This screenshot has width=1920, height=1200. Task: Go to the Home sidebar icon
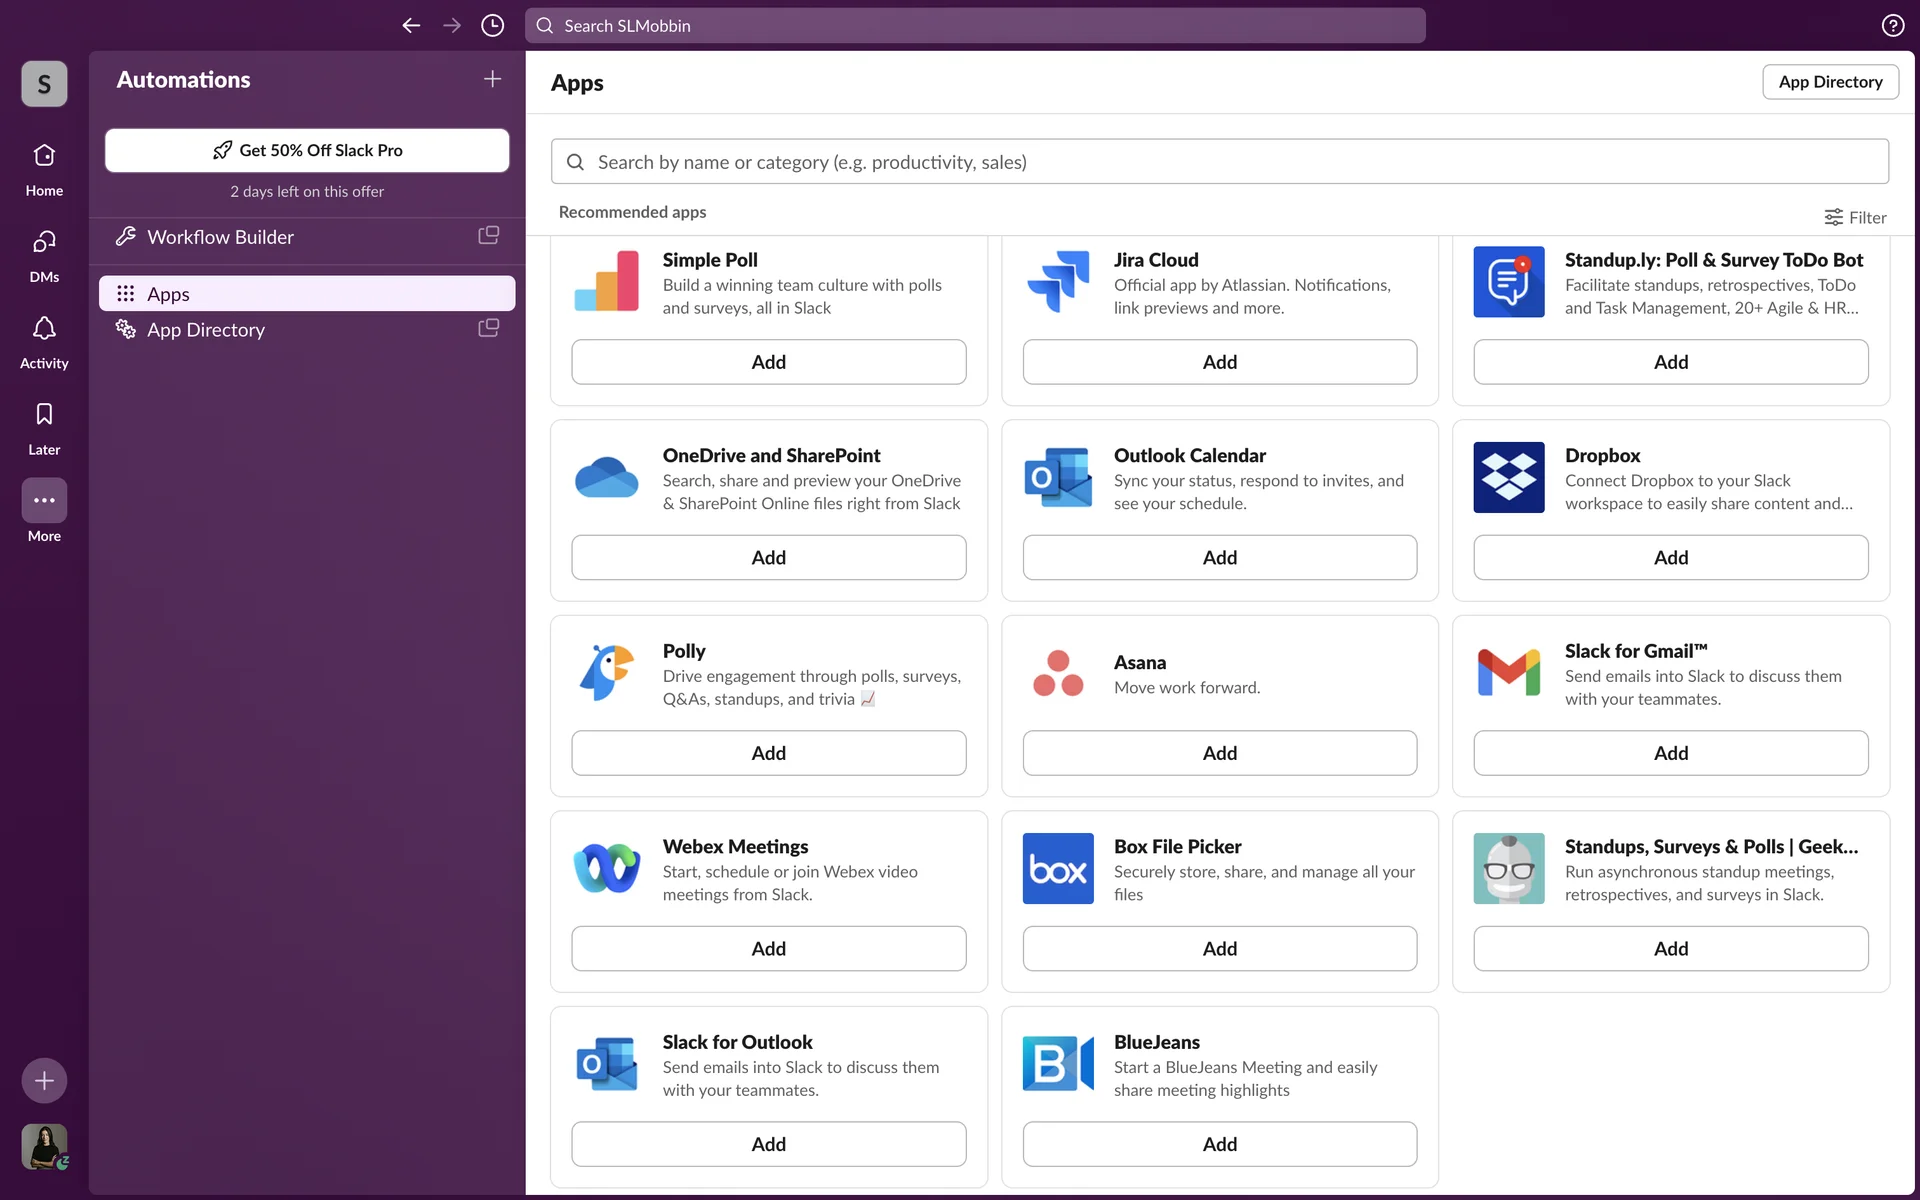pyautogui.click(x=44, y=168)
